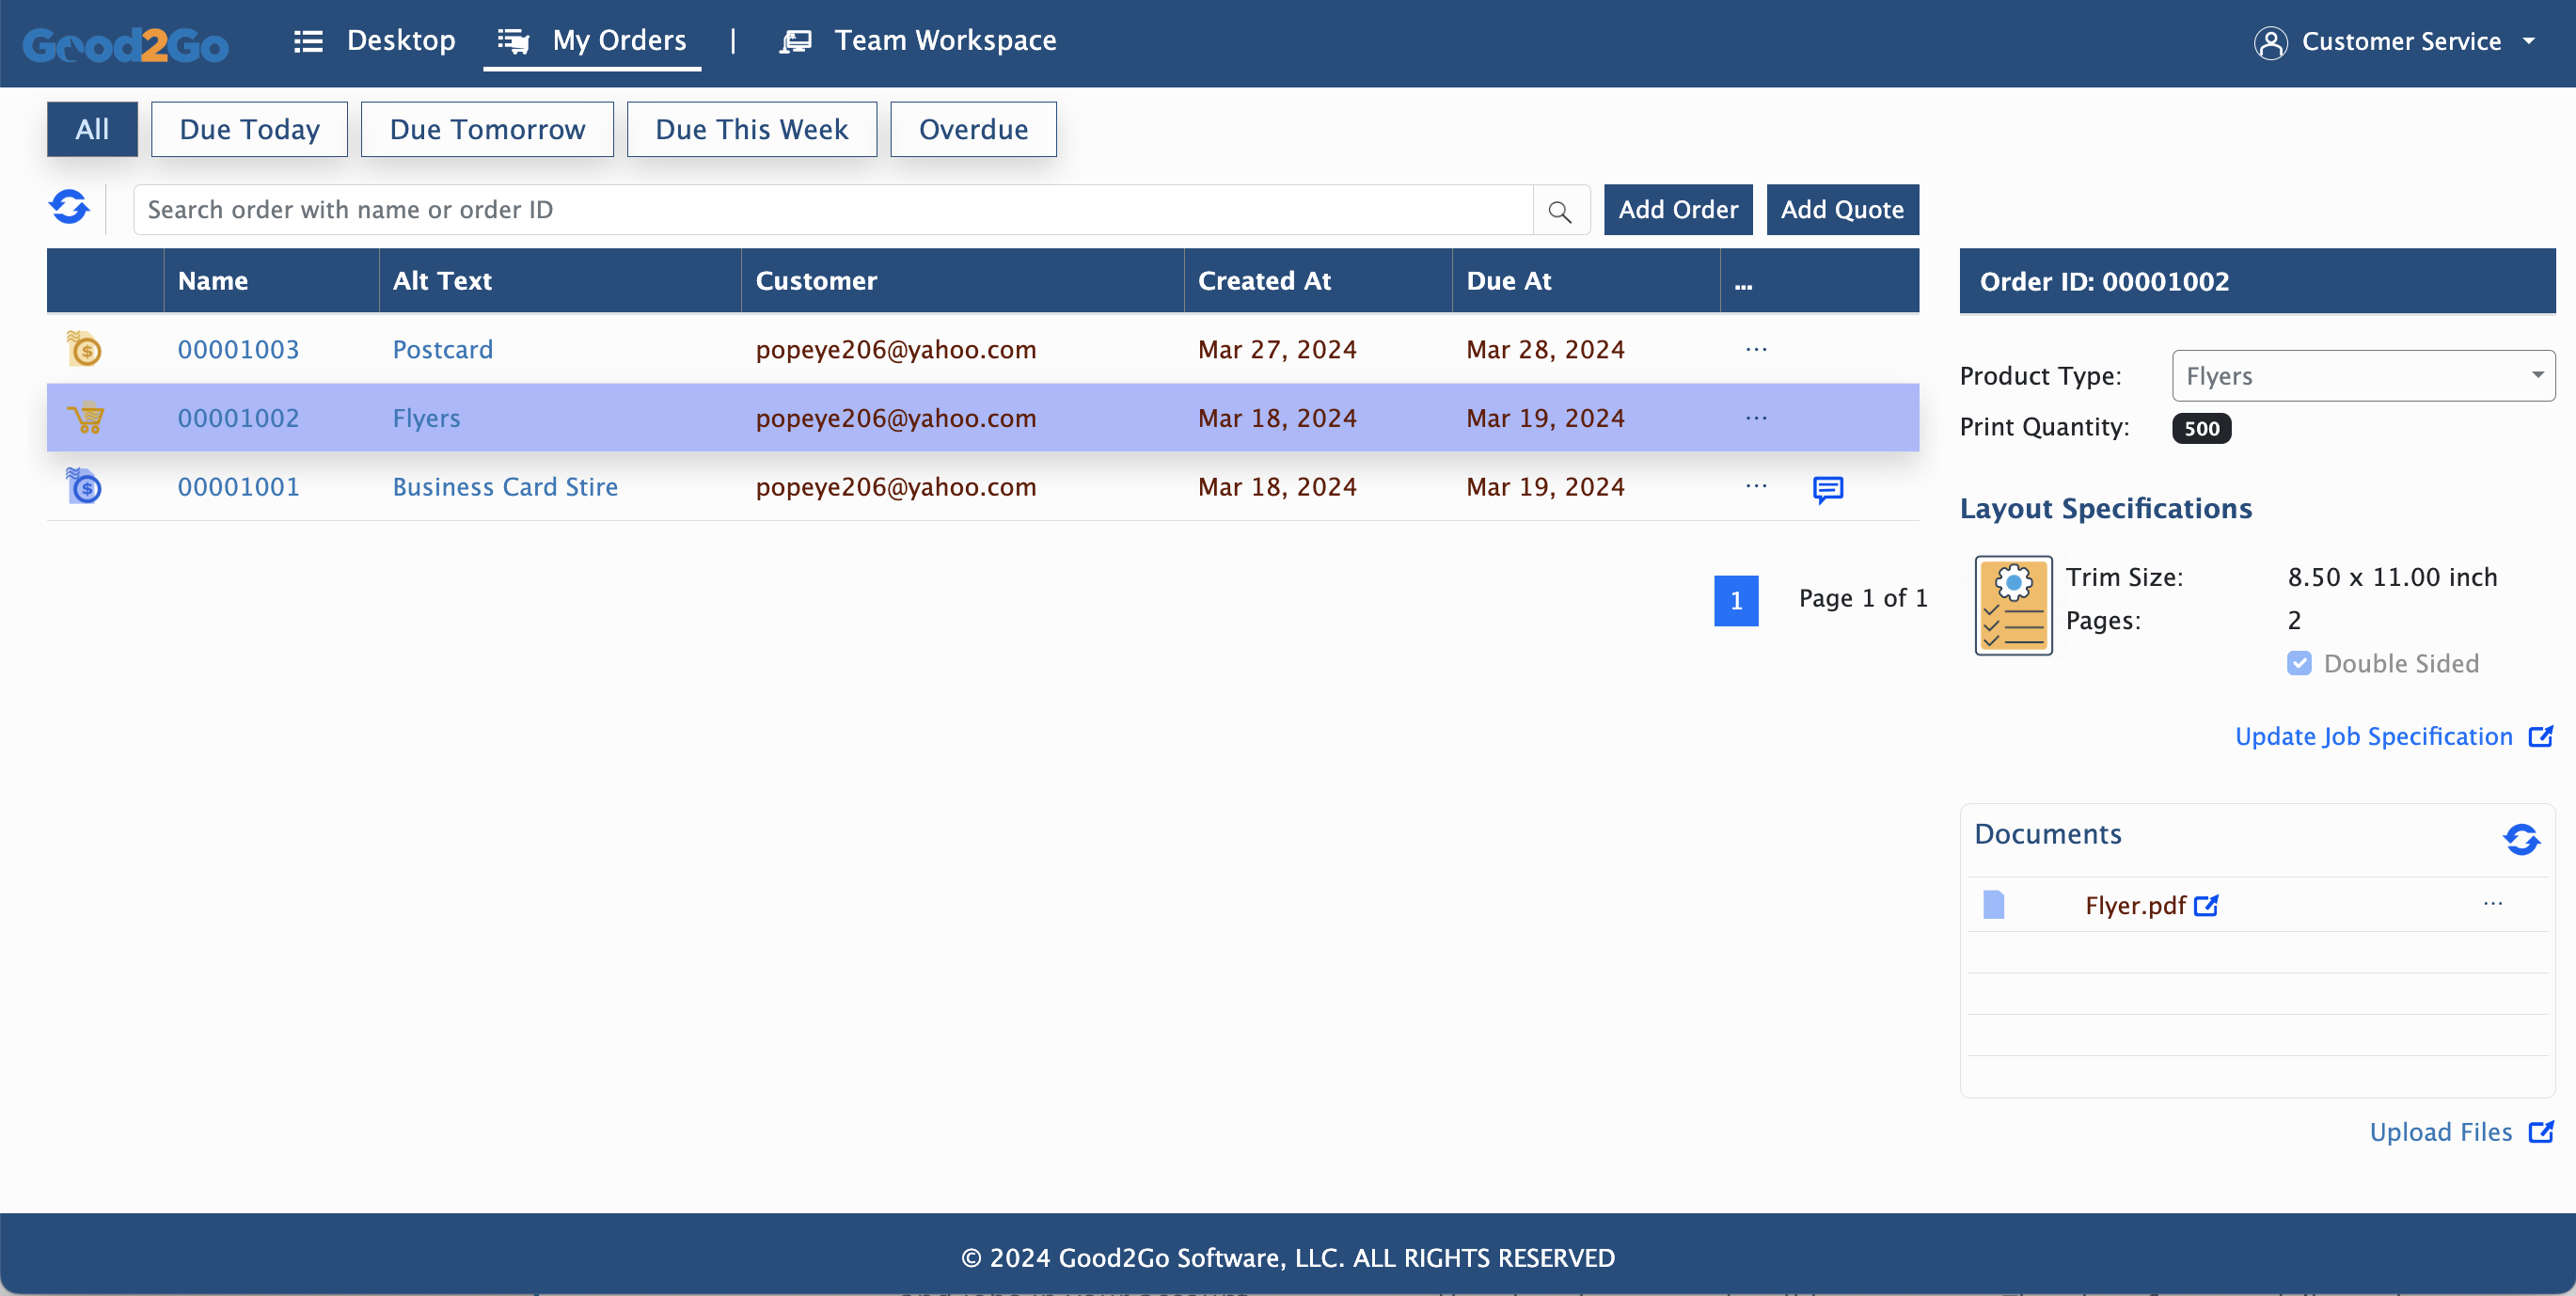Refresh the order list

(x=69, y=207)
